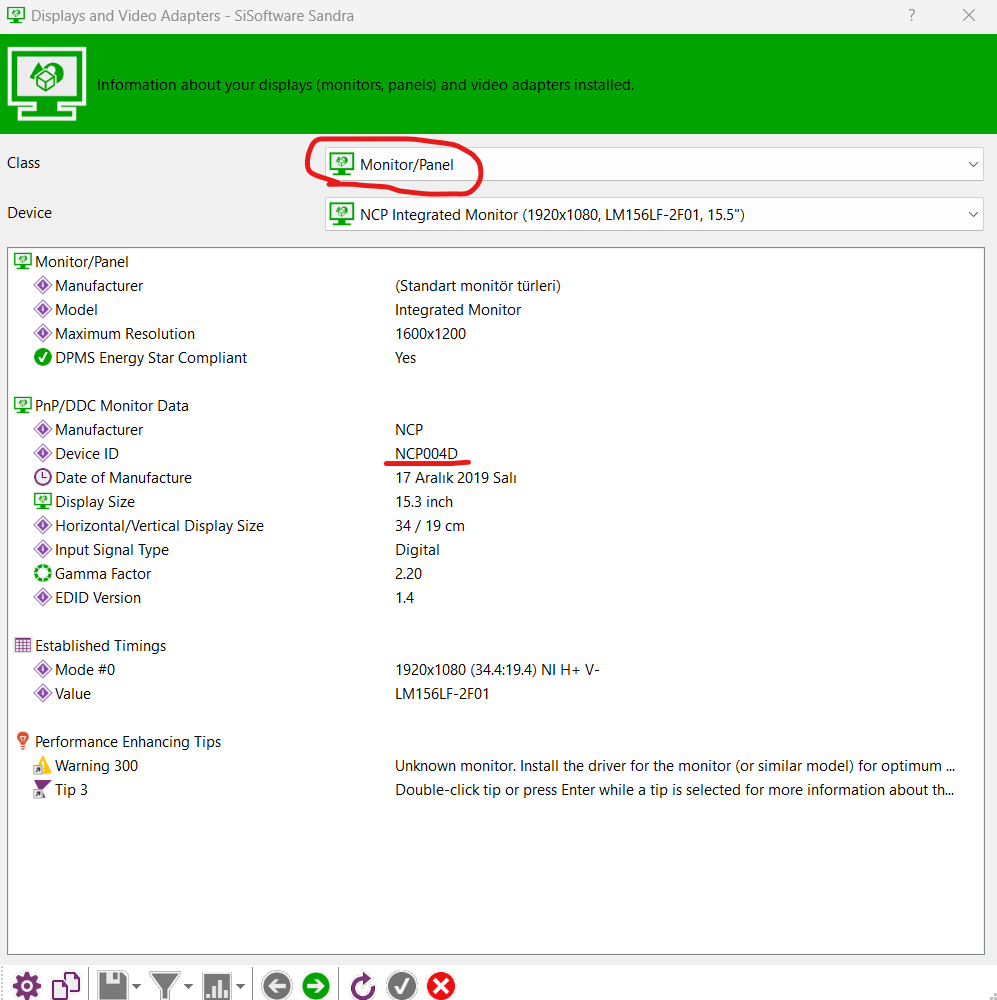Screen dimensions: 997x1000
Task: Open the save icon dropdown arrow
Action: pyautogui.click(x=137, y=987)
